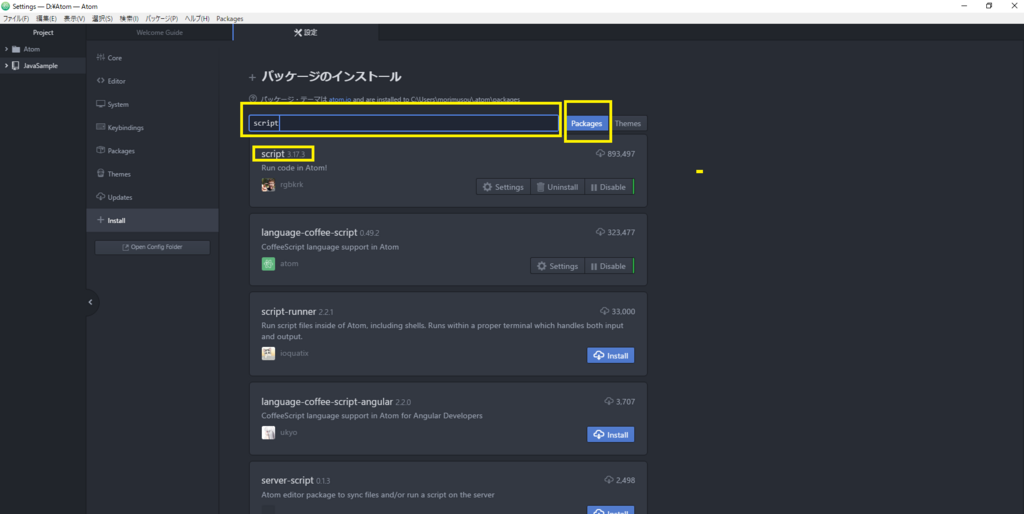
Task: Select JavaSample in project tree
Action: [40, 66]
